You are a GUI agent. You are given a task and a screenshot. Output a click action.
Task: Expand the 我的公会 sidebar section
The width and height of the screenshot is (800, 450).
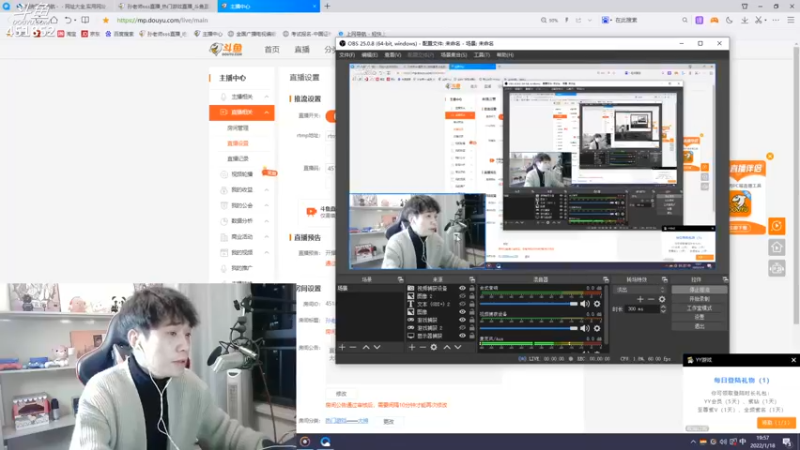pos(266,206)
